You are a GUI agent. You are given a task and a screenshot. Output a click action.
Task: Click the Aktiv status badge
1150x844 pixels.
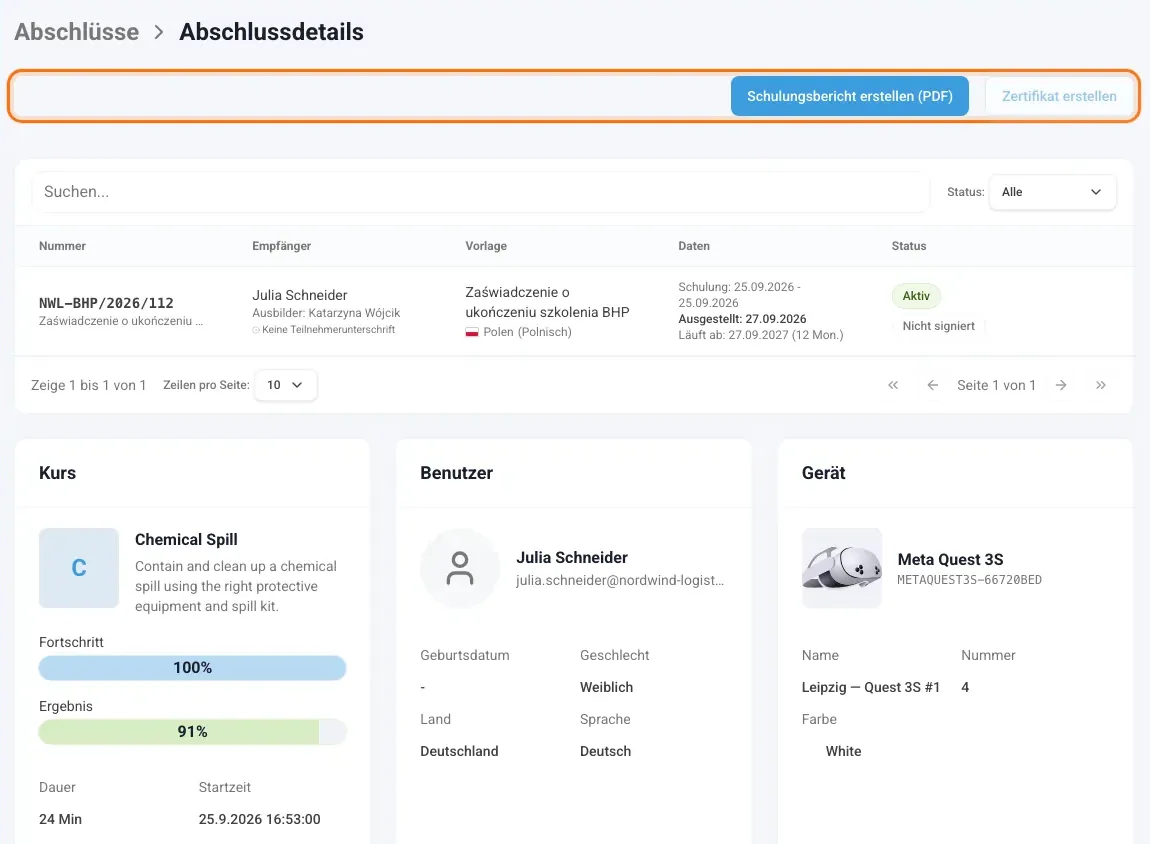(915, 296)
